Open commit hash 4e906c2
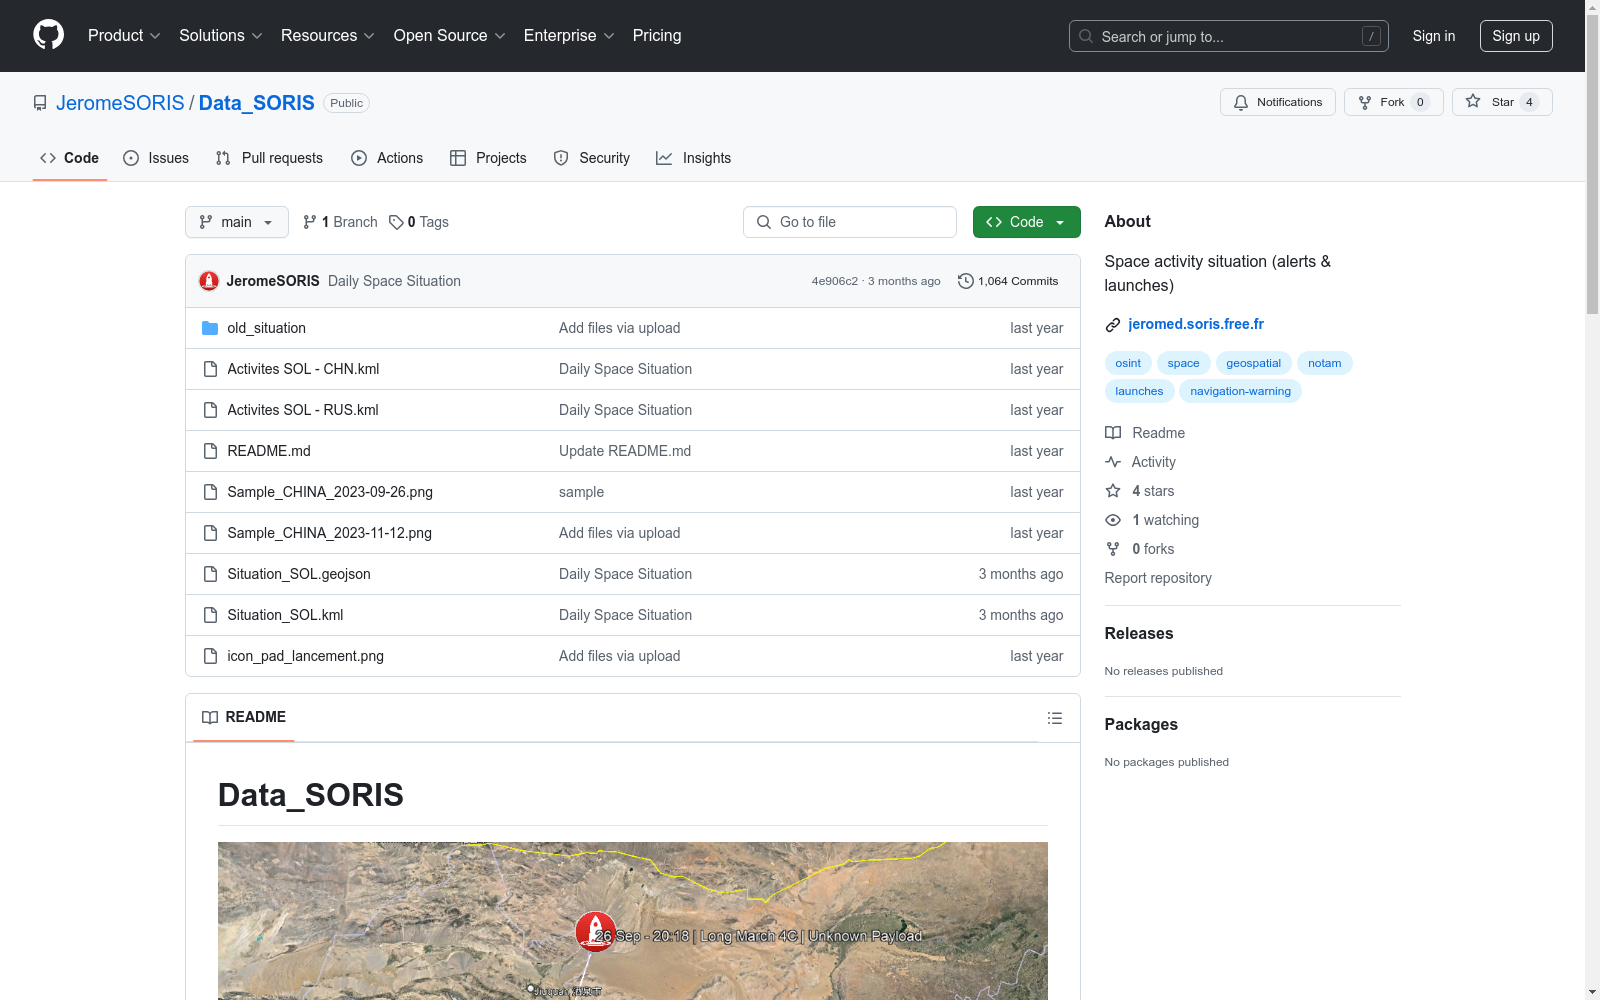1600x1000 pixels. [x=835, y=281]
